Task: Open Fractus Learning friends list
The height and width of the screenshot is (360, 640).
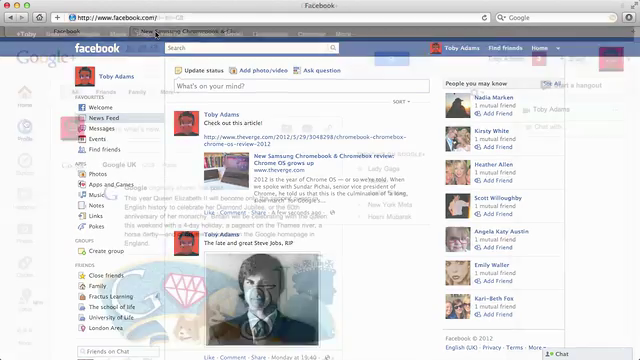Action: click(111, 297)
